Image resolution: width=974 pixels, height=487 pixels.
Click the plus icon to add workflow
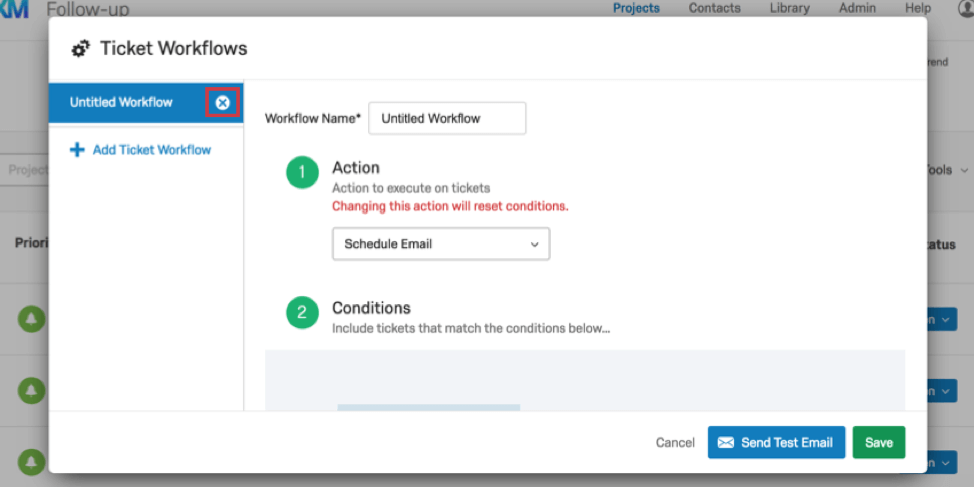point(77,150)
